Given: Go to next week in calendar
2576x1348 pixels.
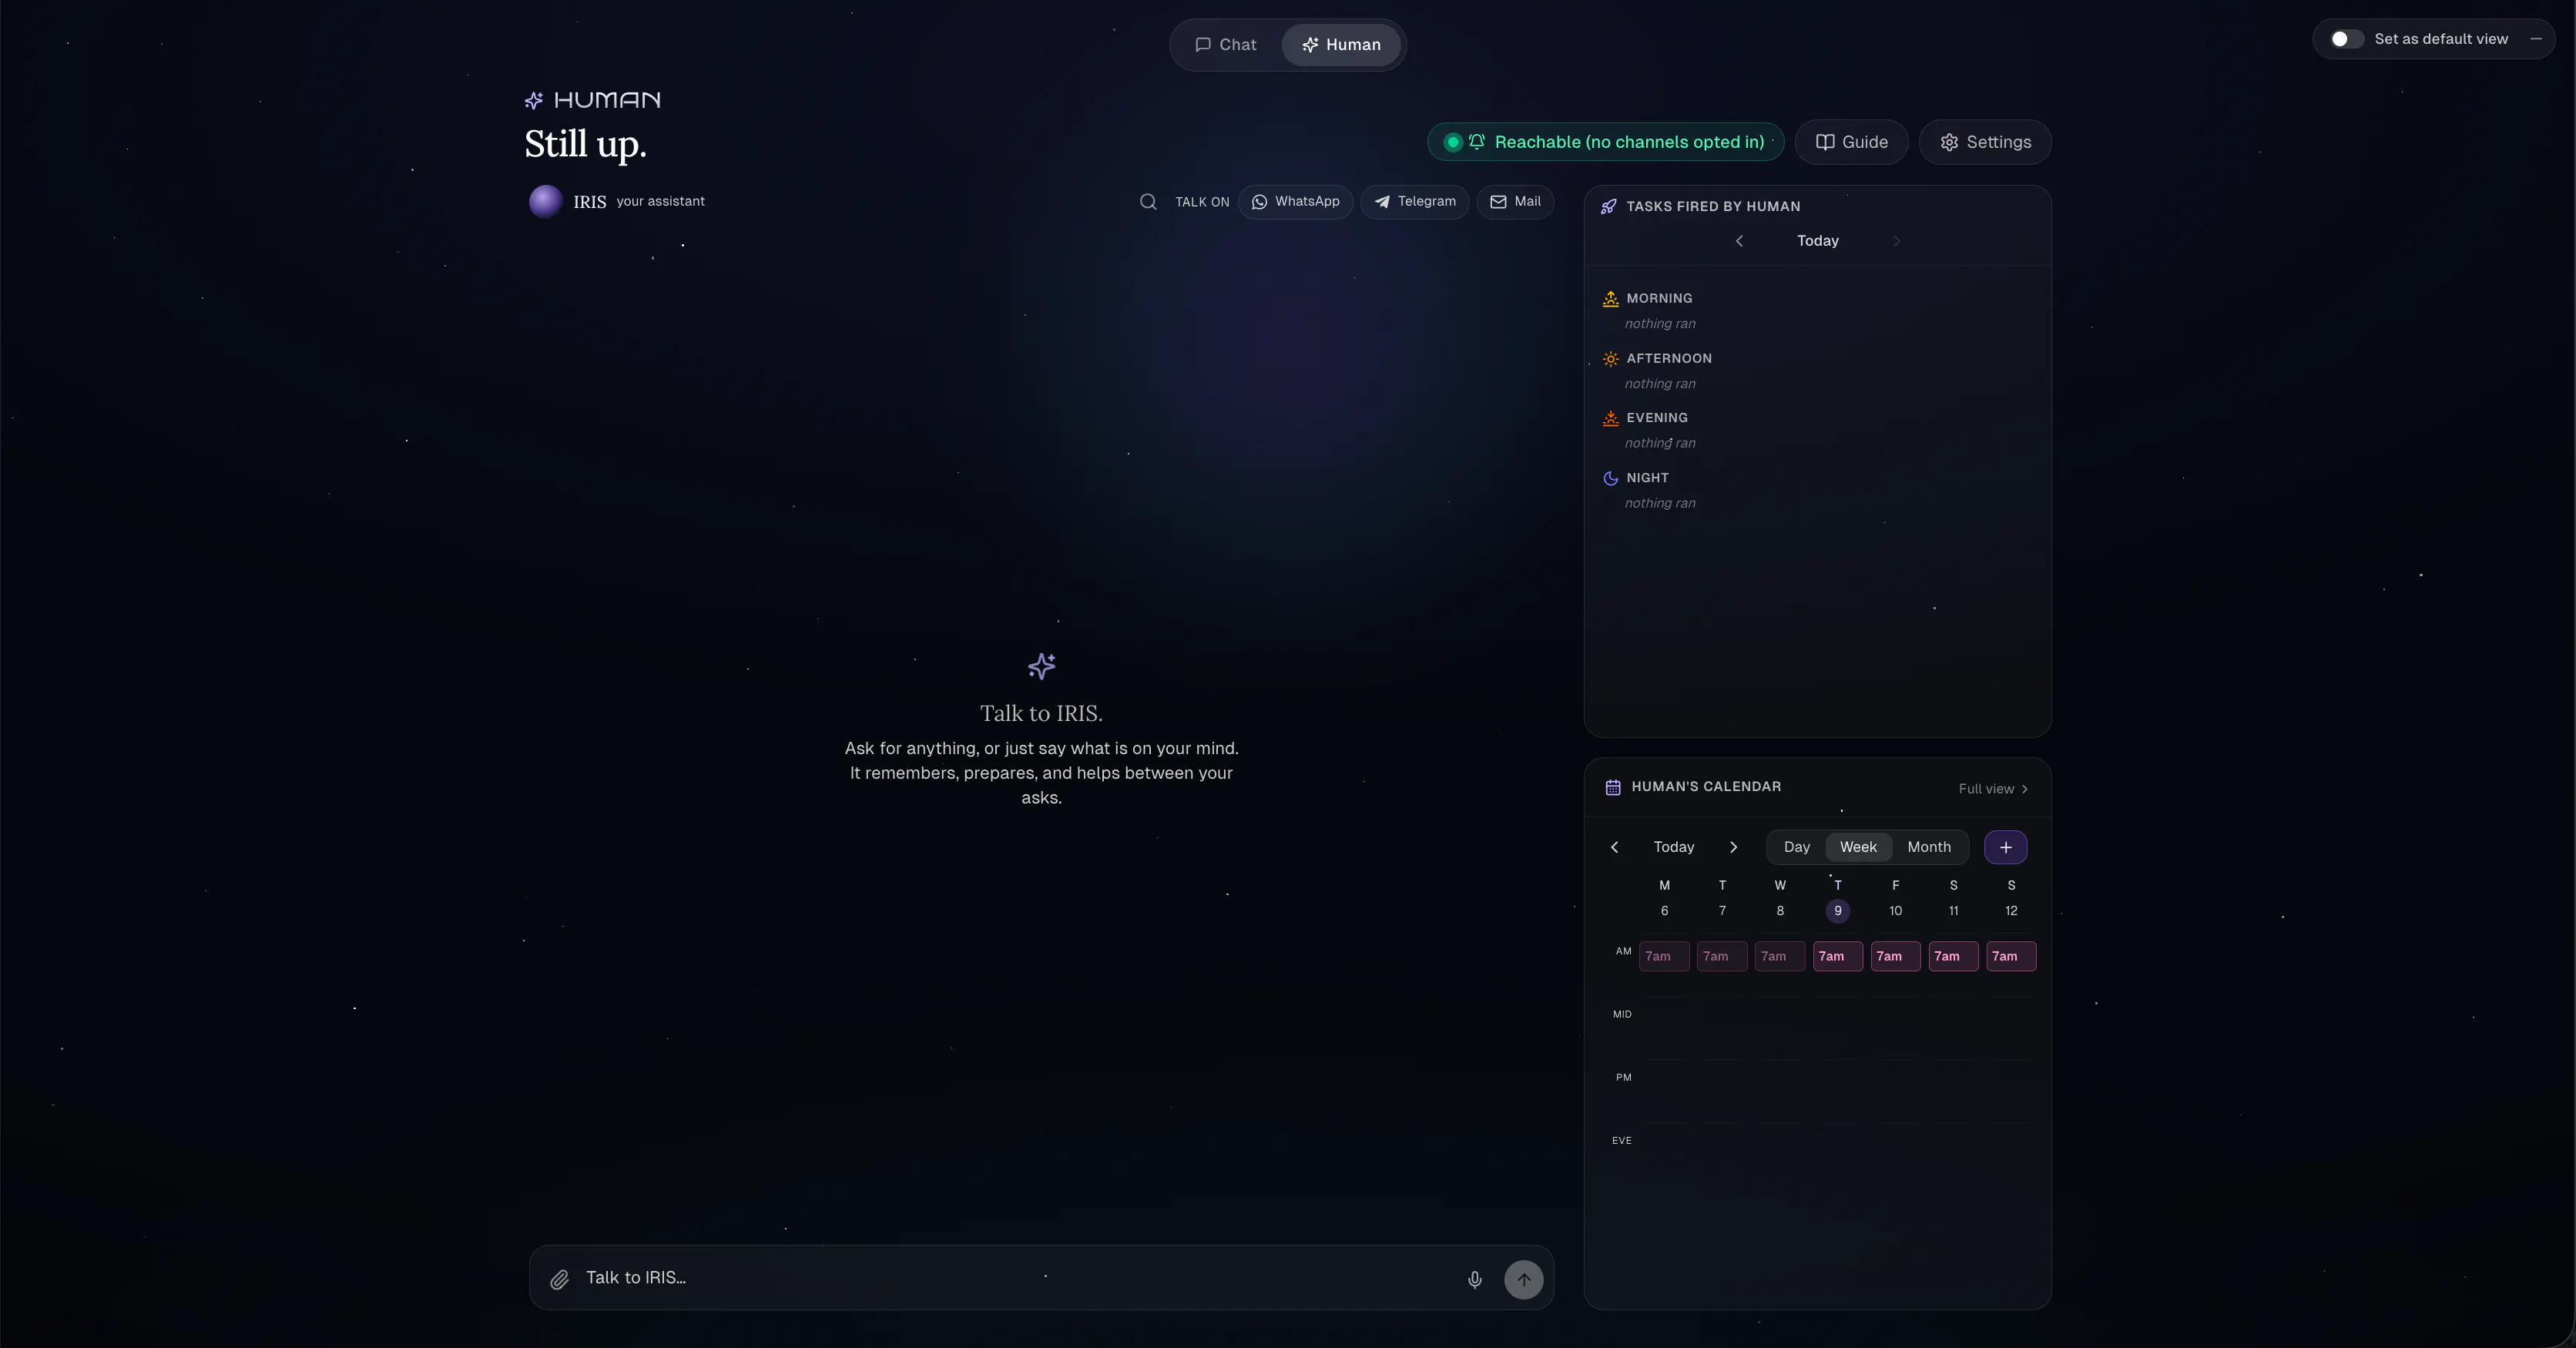Looking at the screenshot, I should tap(1734, 847).
